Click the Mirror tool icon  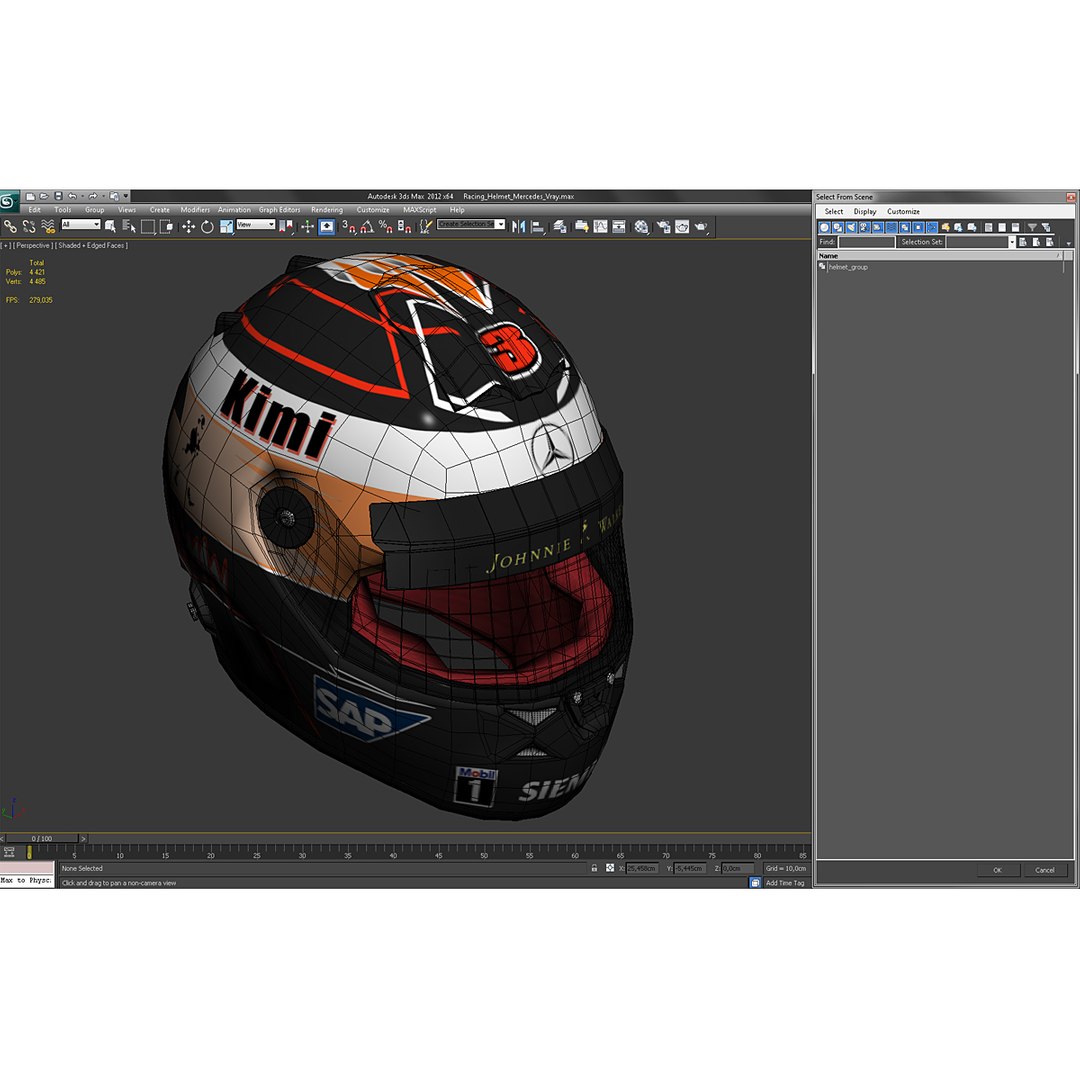519,226
